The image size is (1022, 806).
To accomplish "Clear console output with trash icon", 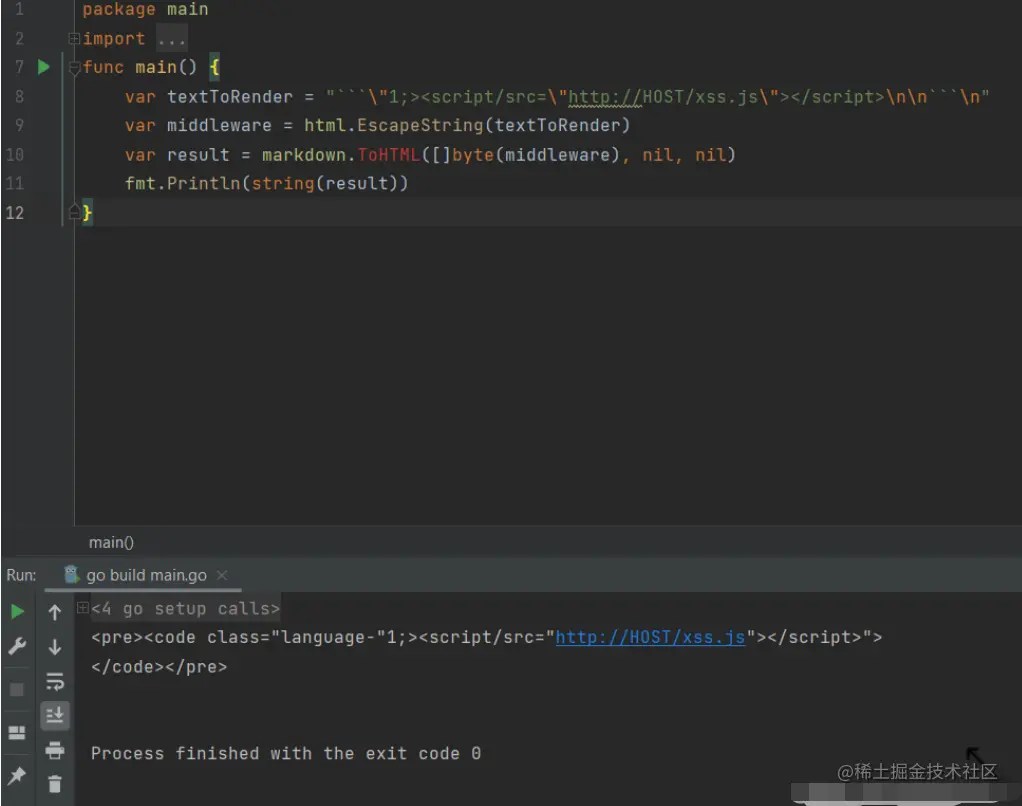I will pos(55,784).
